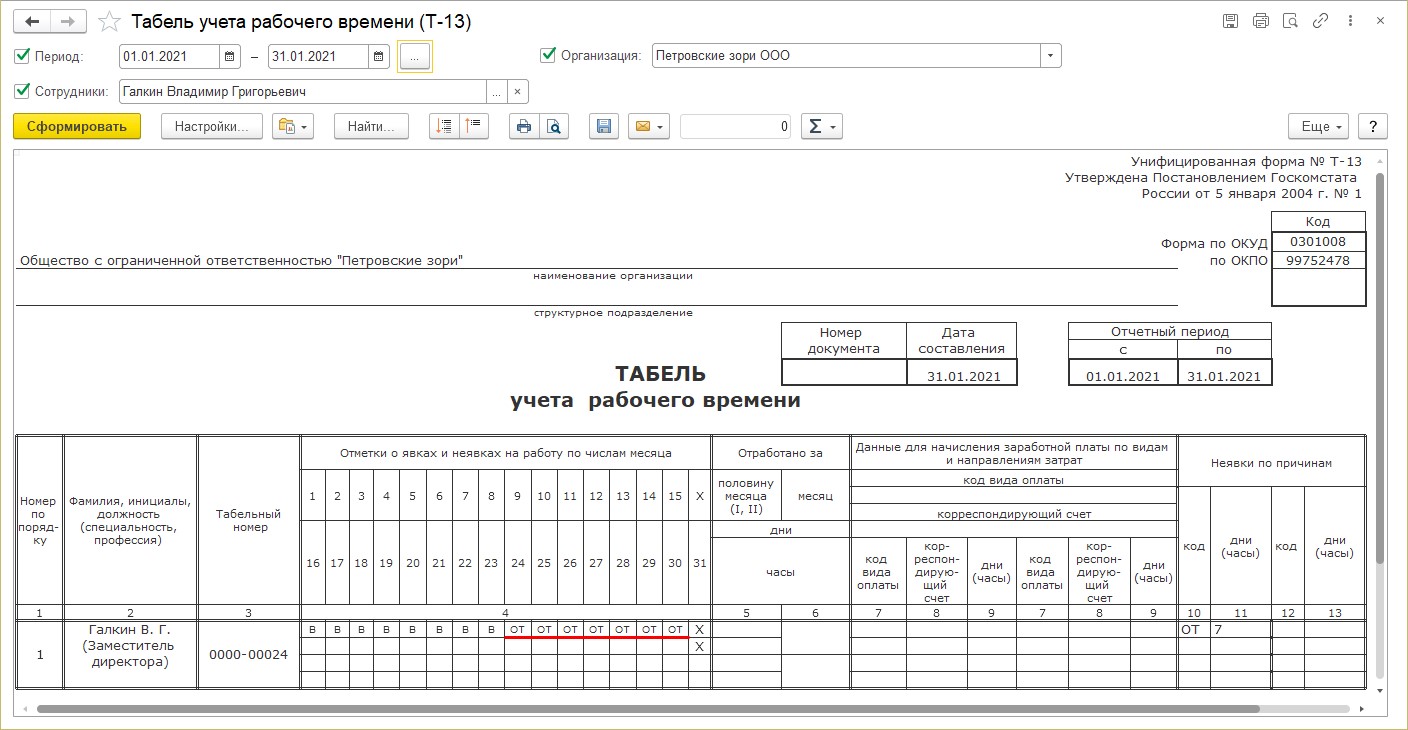Screen dimensions: 1408x730
Task: Open help with the question mark button
Action: 1373,126
